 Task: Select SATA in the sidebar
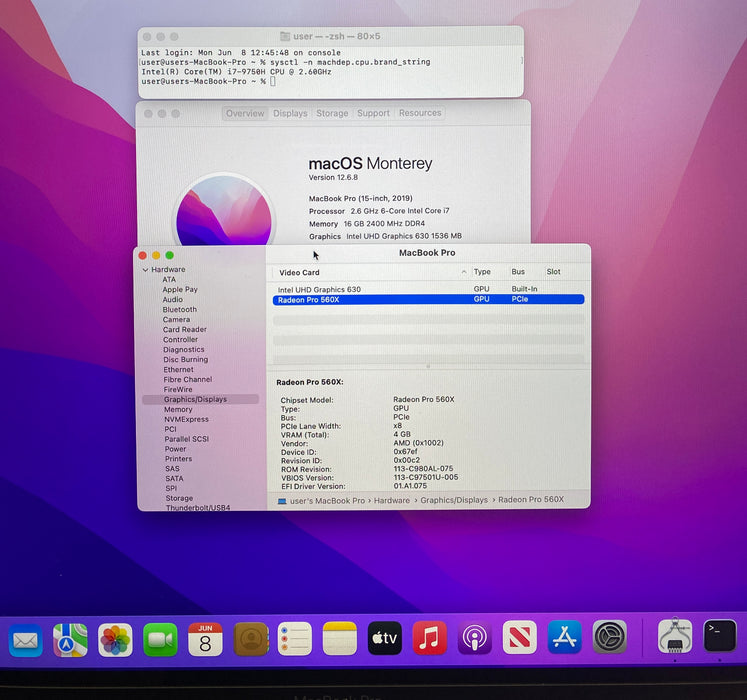click(174, 479)
